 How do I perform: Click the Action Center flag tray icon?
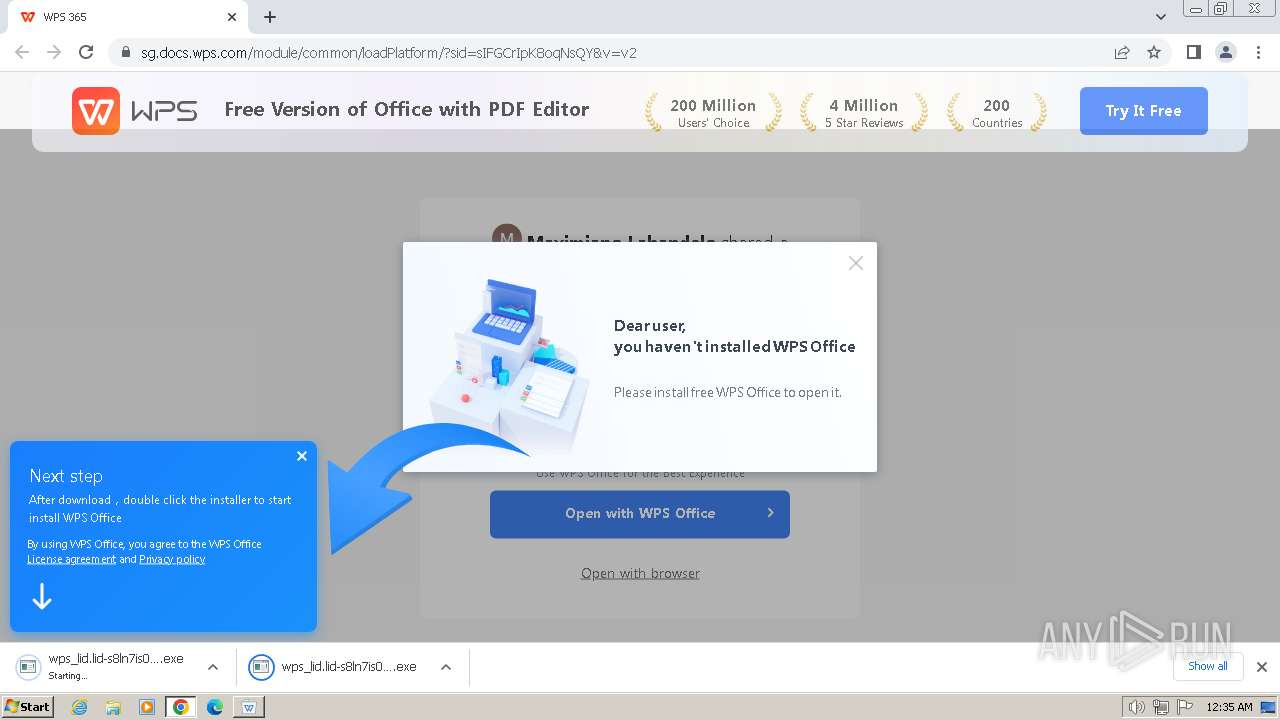coord(1184,707)
